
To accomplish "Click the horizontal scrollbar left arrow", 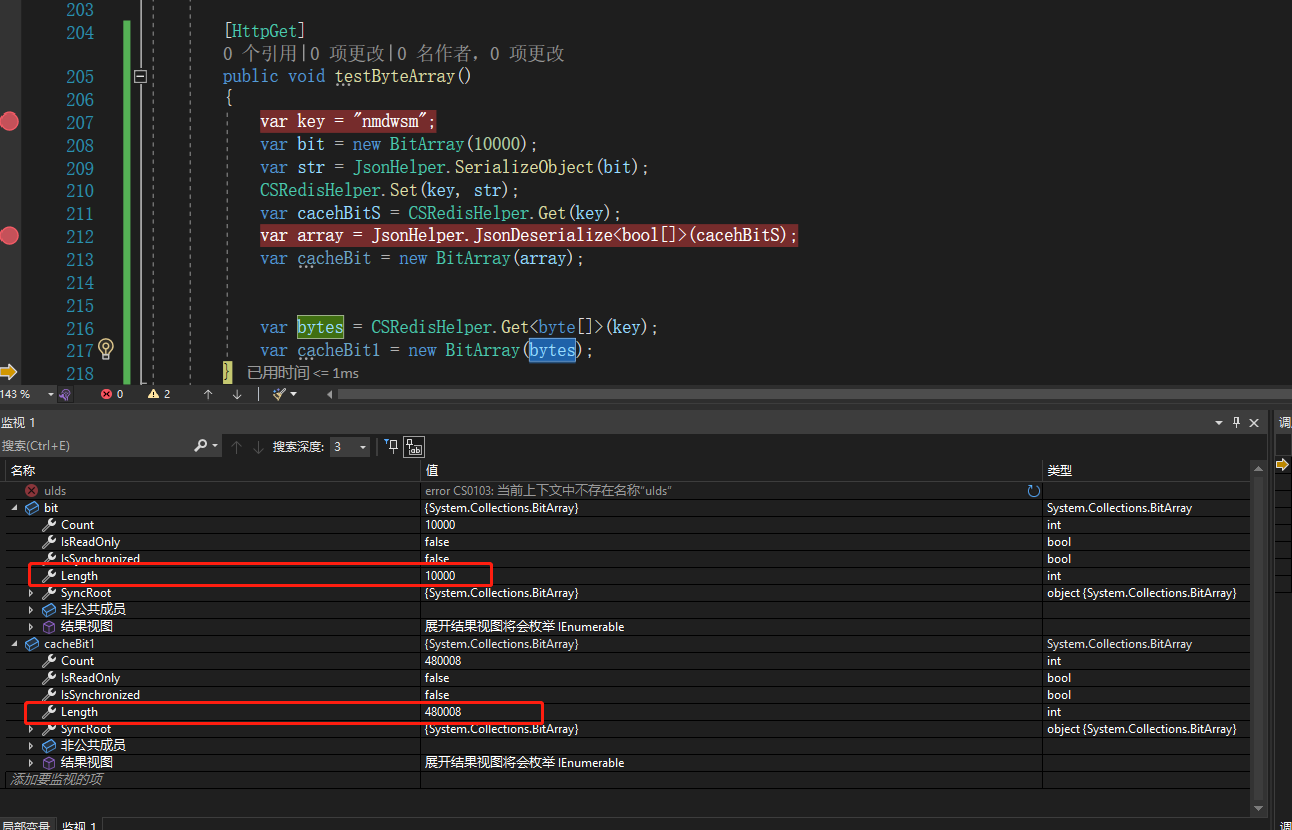I will pos(330,394).
